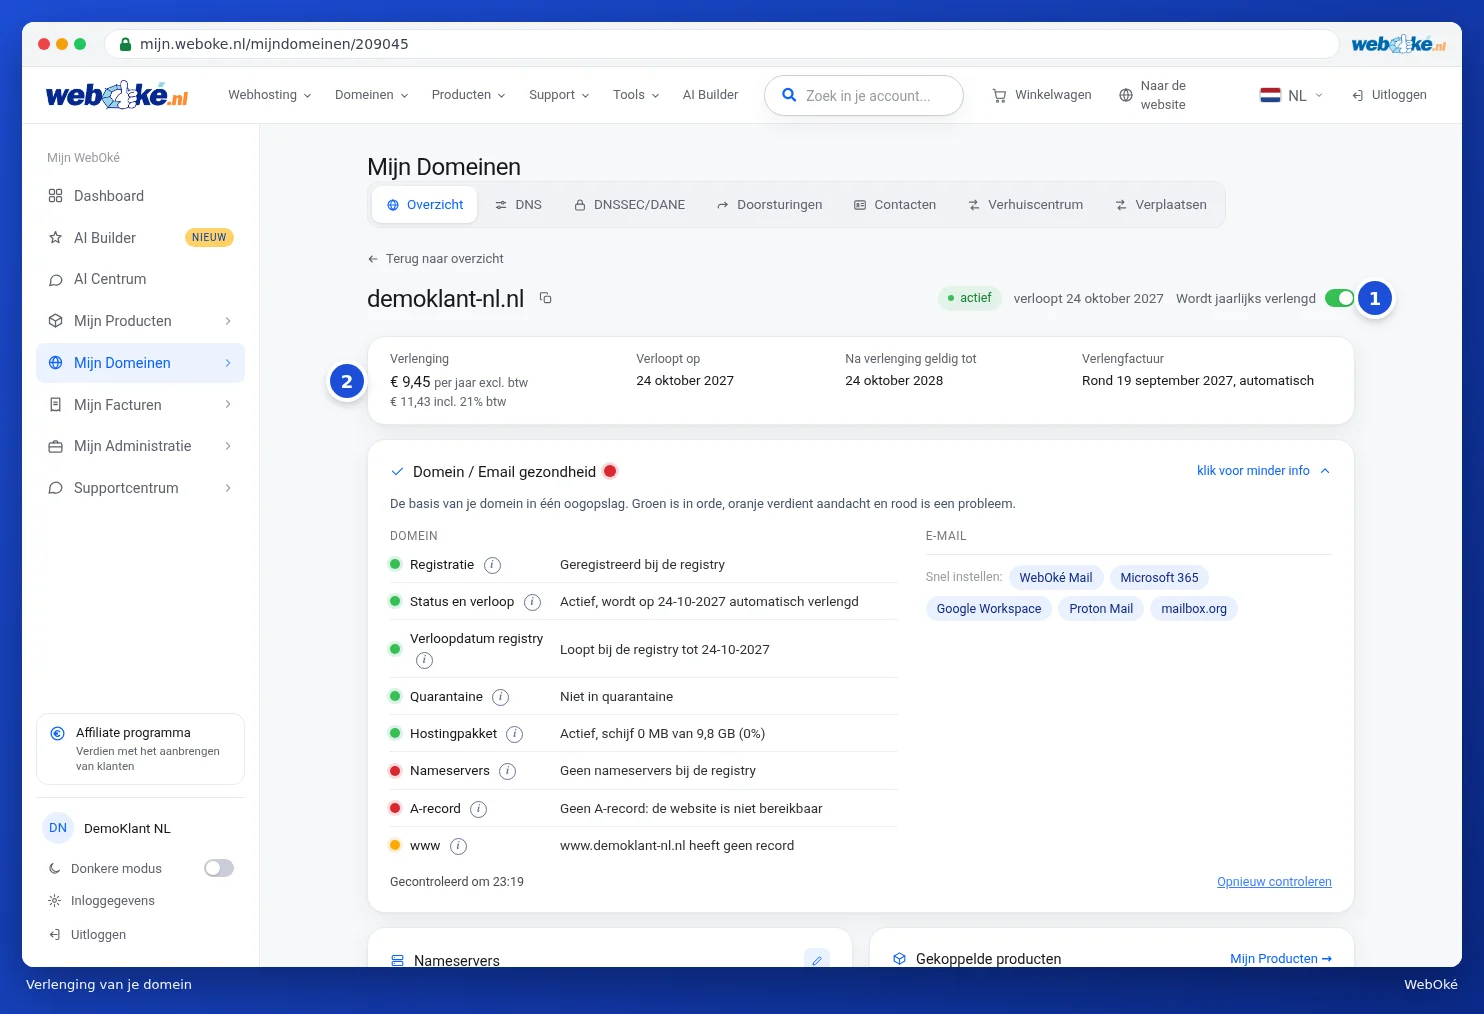Select the WebOké Mail quick setup button
Screen dimensions: 1484x1014
click(x=1056, y=578)
